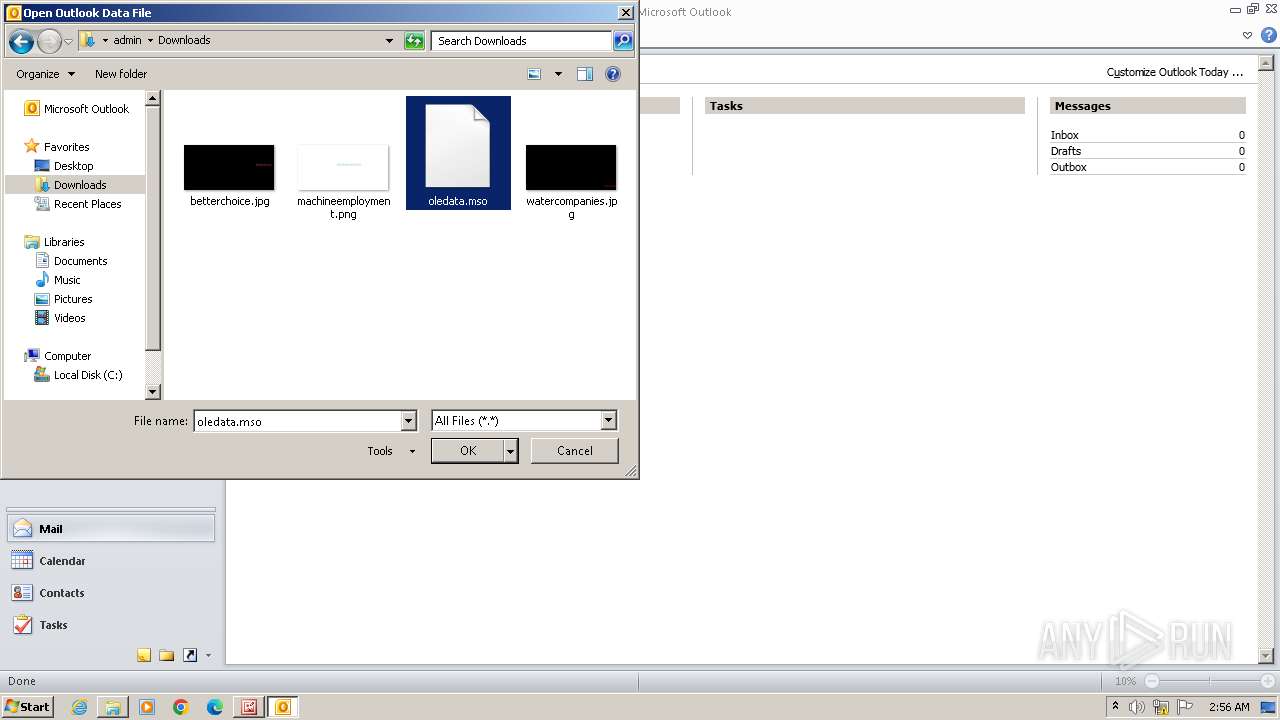Expand the address bar dropdown arrow
Viewport: 1280px width, 720px height.
coord(389,41)
